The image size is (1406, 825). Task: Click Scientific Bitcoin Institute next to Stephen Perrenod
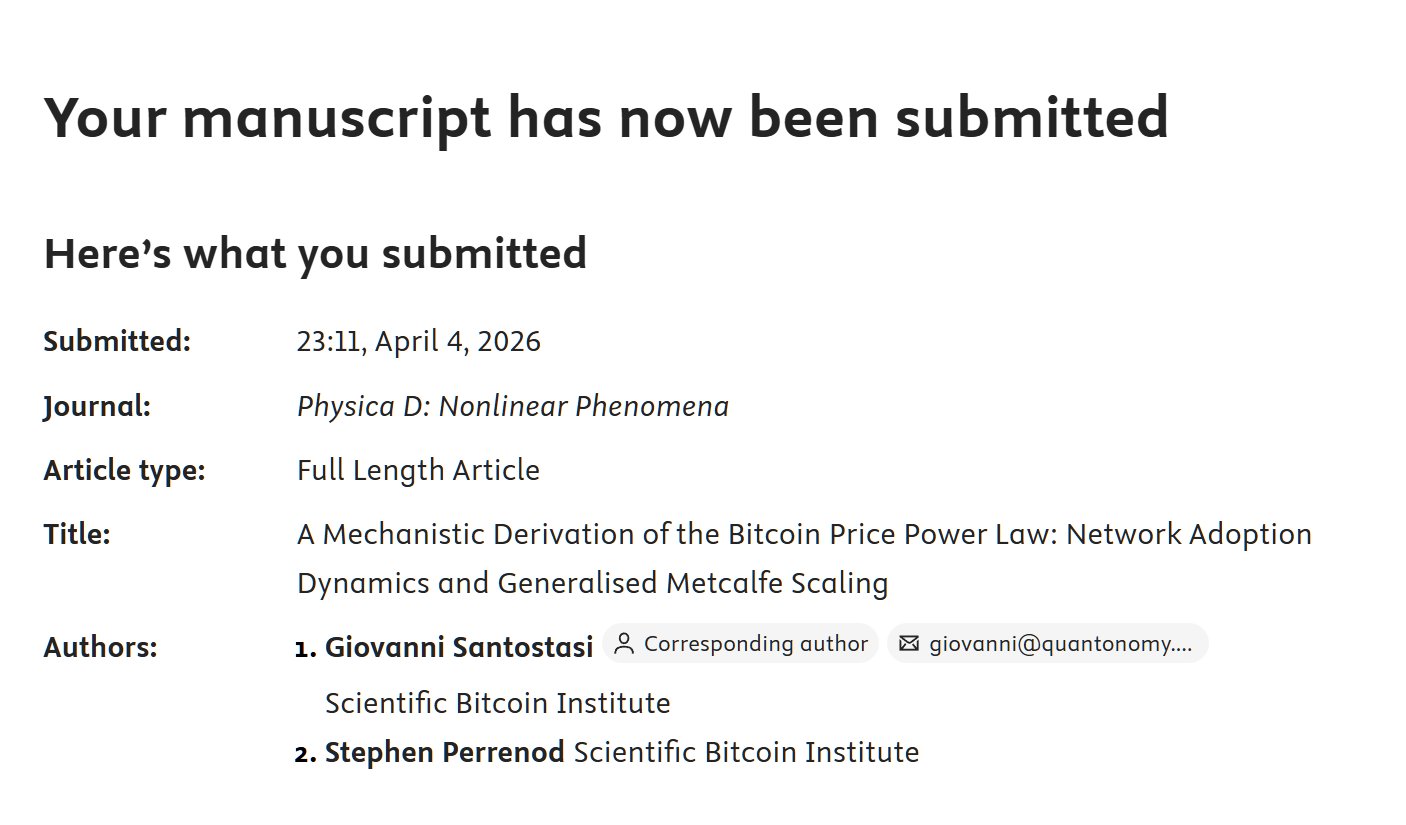coord(746,752)
